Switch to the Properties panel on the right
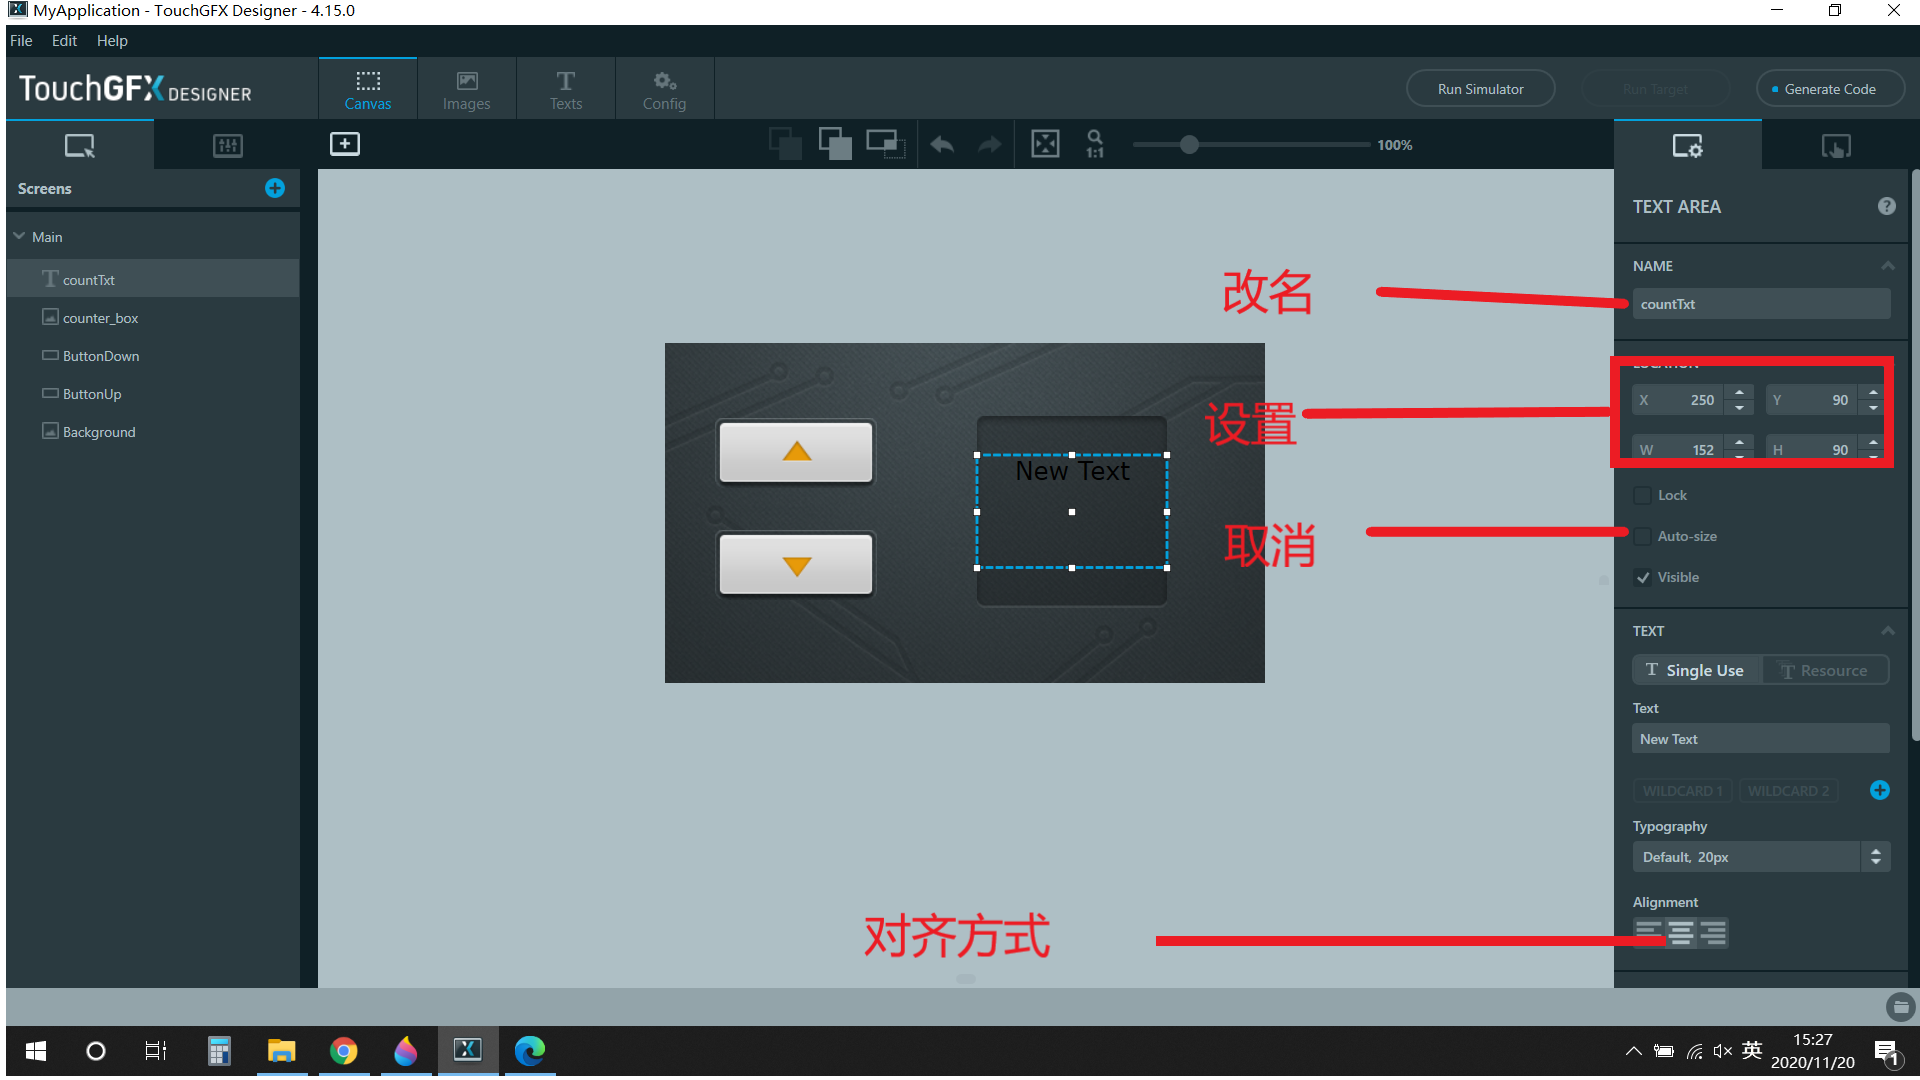 [x=1689, y=146]
